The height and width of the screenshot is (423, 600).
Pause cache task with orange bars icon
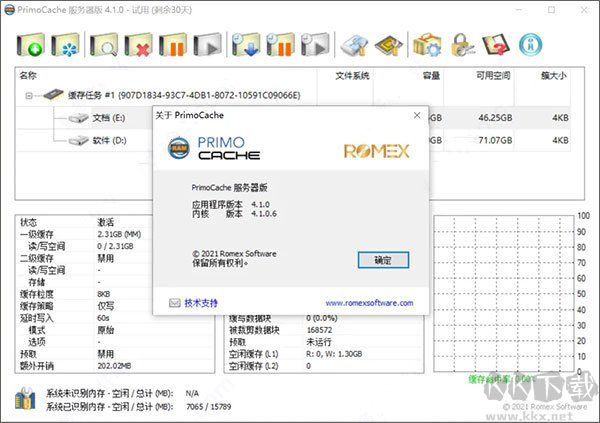pyautogui.click(x=173, y=45)
